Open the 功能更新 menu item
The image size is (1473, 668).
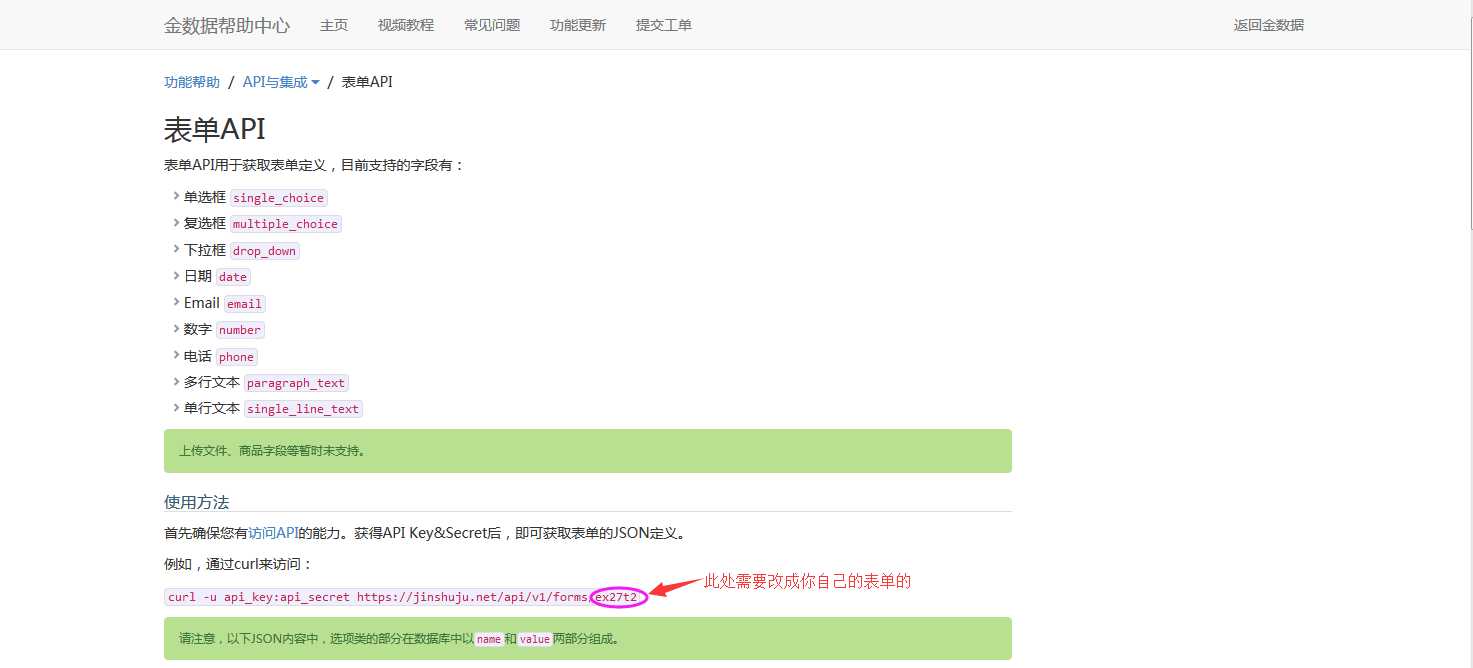578,25
